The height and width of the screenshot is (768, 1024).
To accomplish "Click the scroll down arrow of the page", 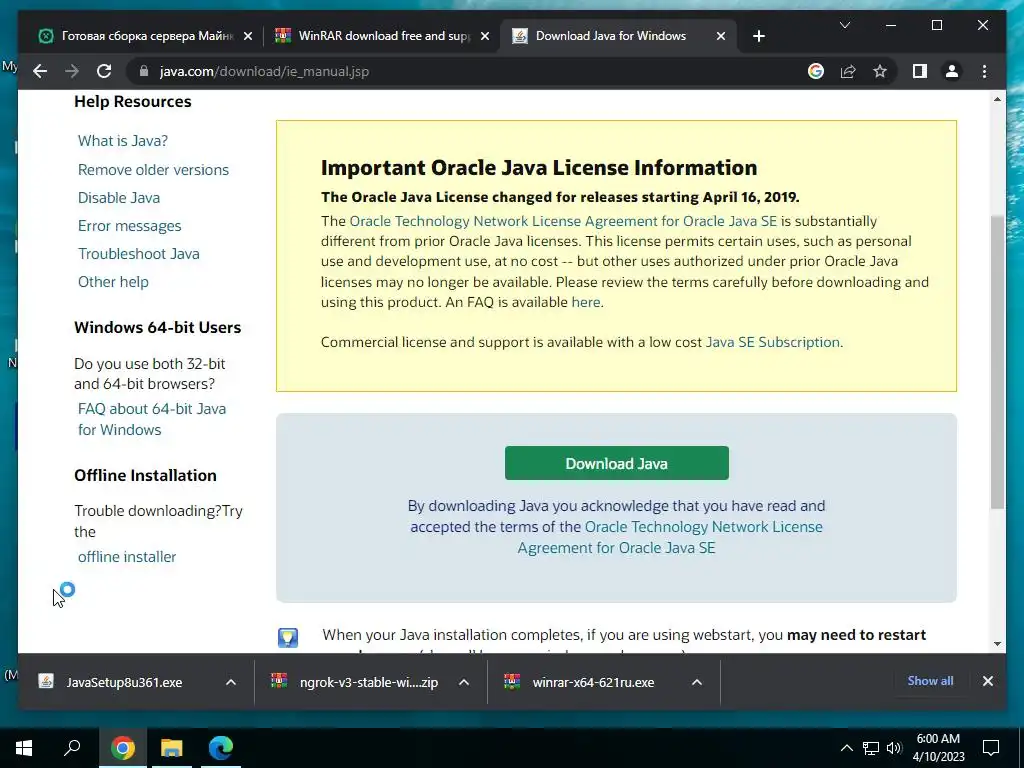I will [x=997, y=644].
